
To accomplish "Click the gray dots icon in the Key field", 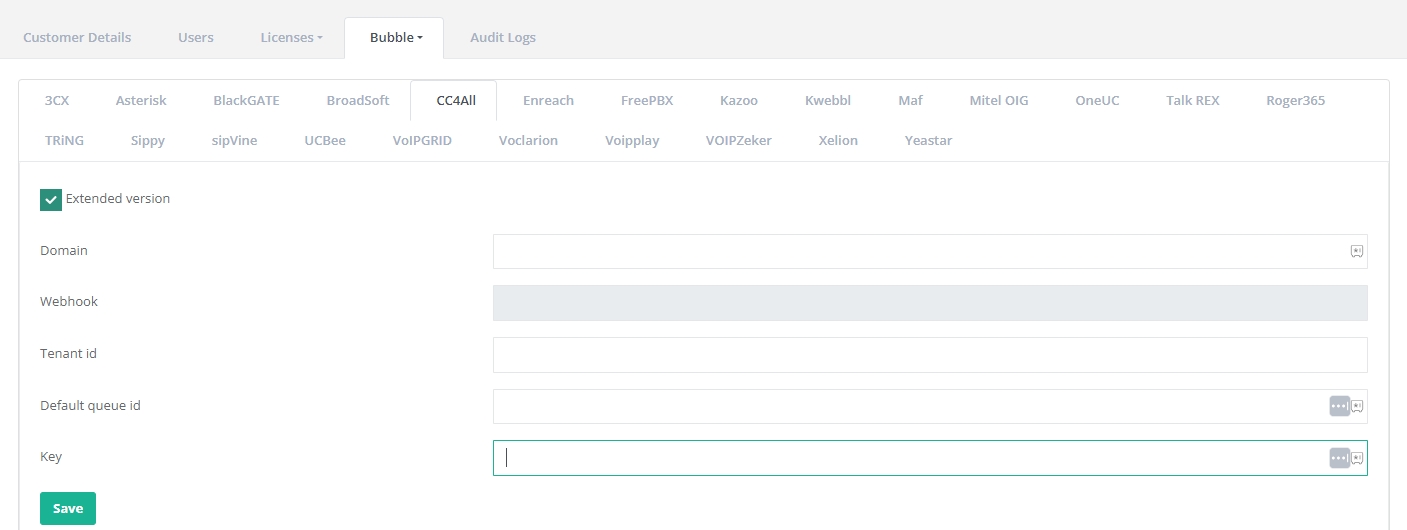I will click(x=1339, y=458).
